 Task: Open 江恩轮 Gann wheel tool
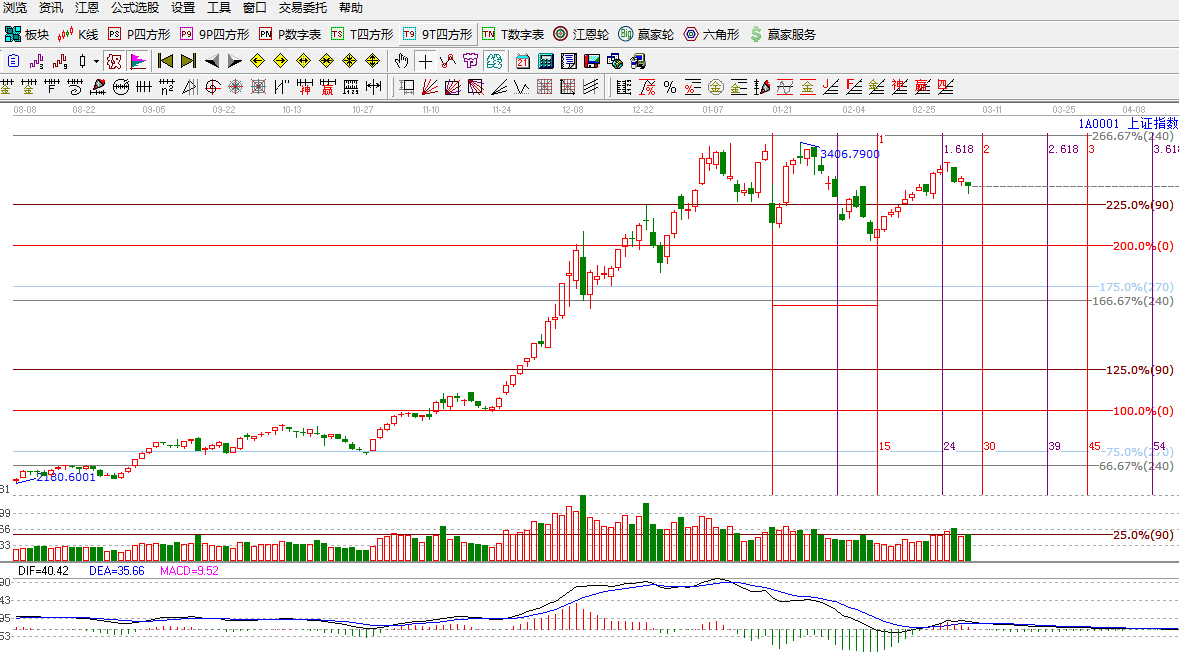tap(580, 34)
